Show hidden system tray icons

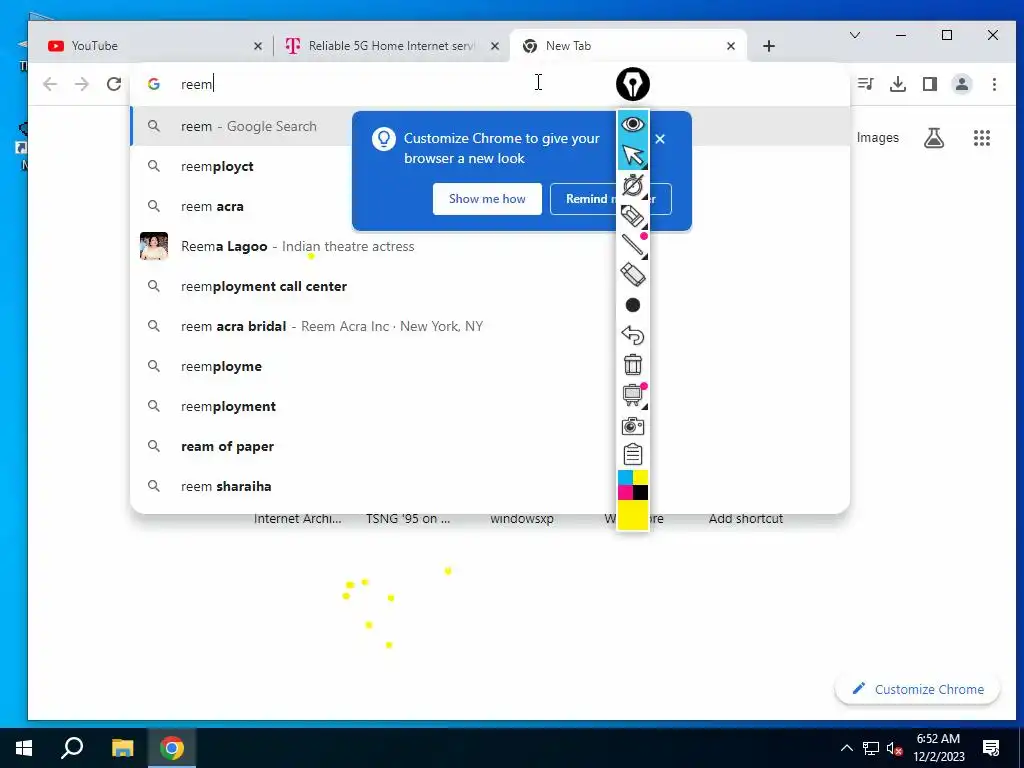click(x=846, y=748)
